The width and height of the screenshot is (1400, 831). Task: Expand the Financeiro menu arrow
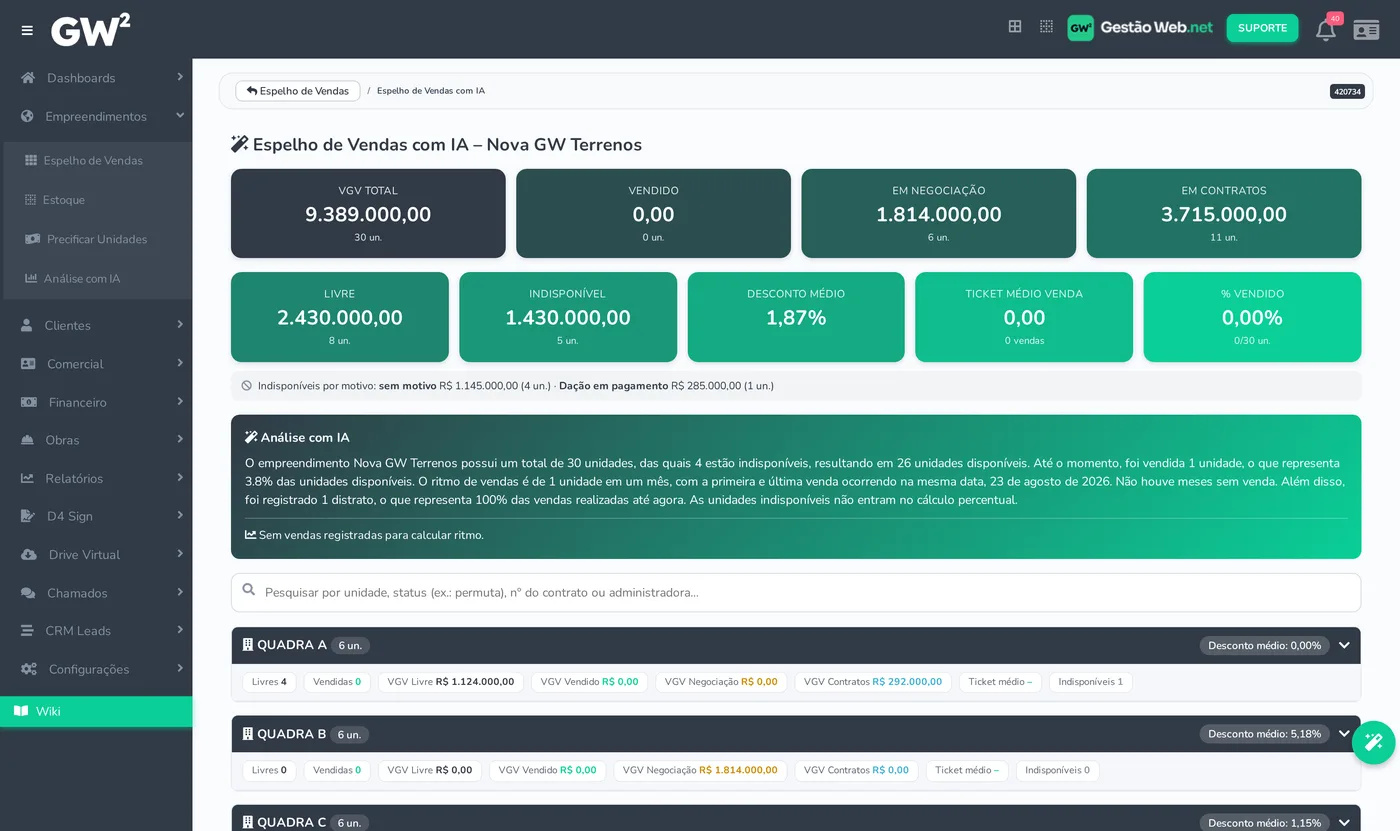[180, 401]
